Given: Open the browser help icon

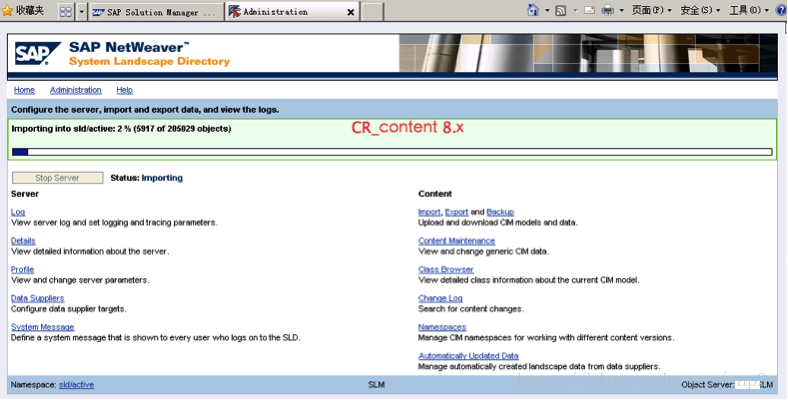Looking at the screenshot, I should 781,11.
